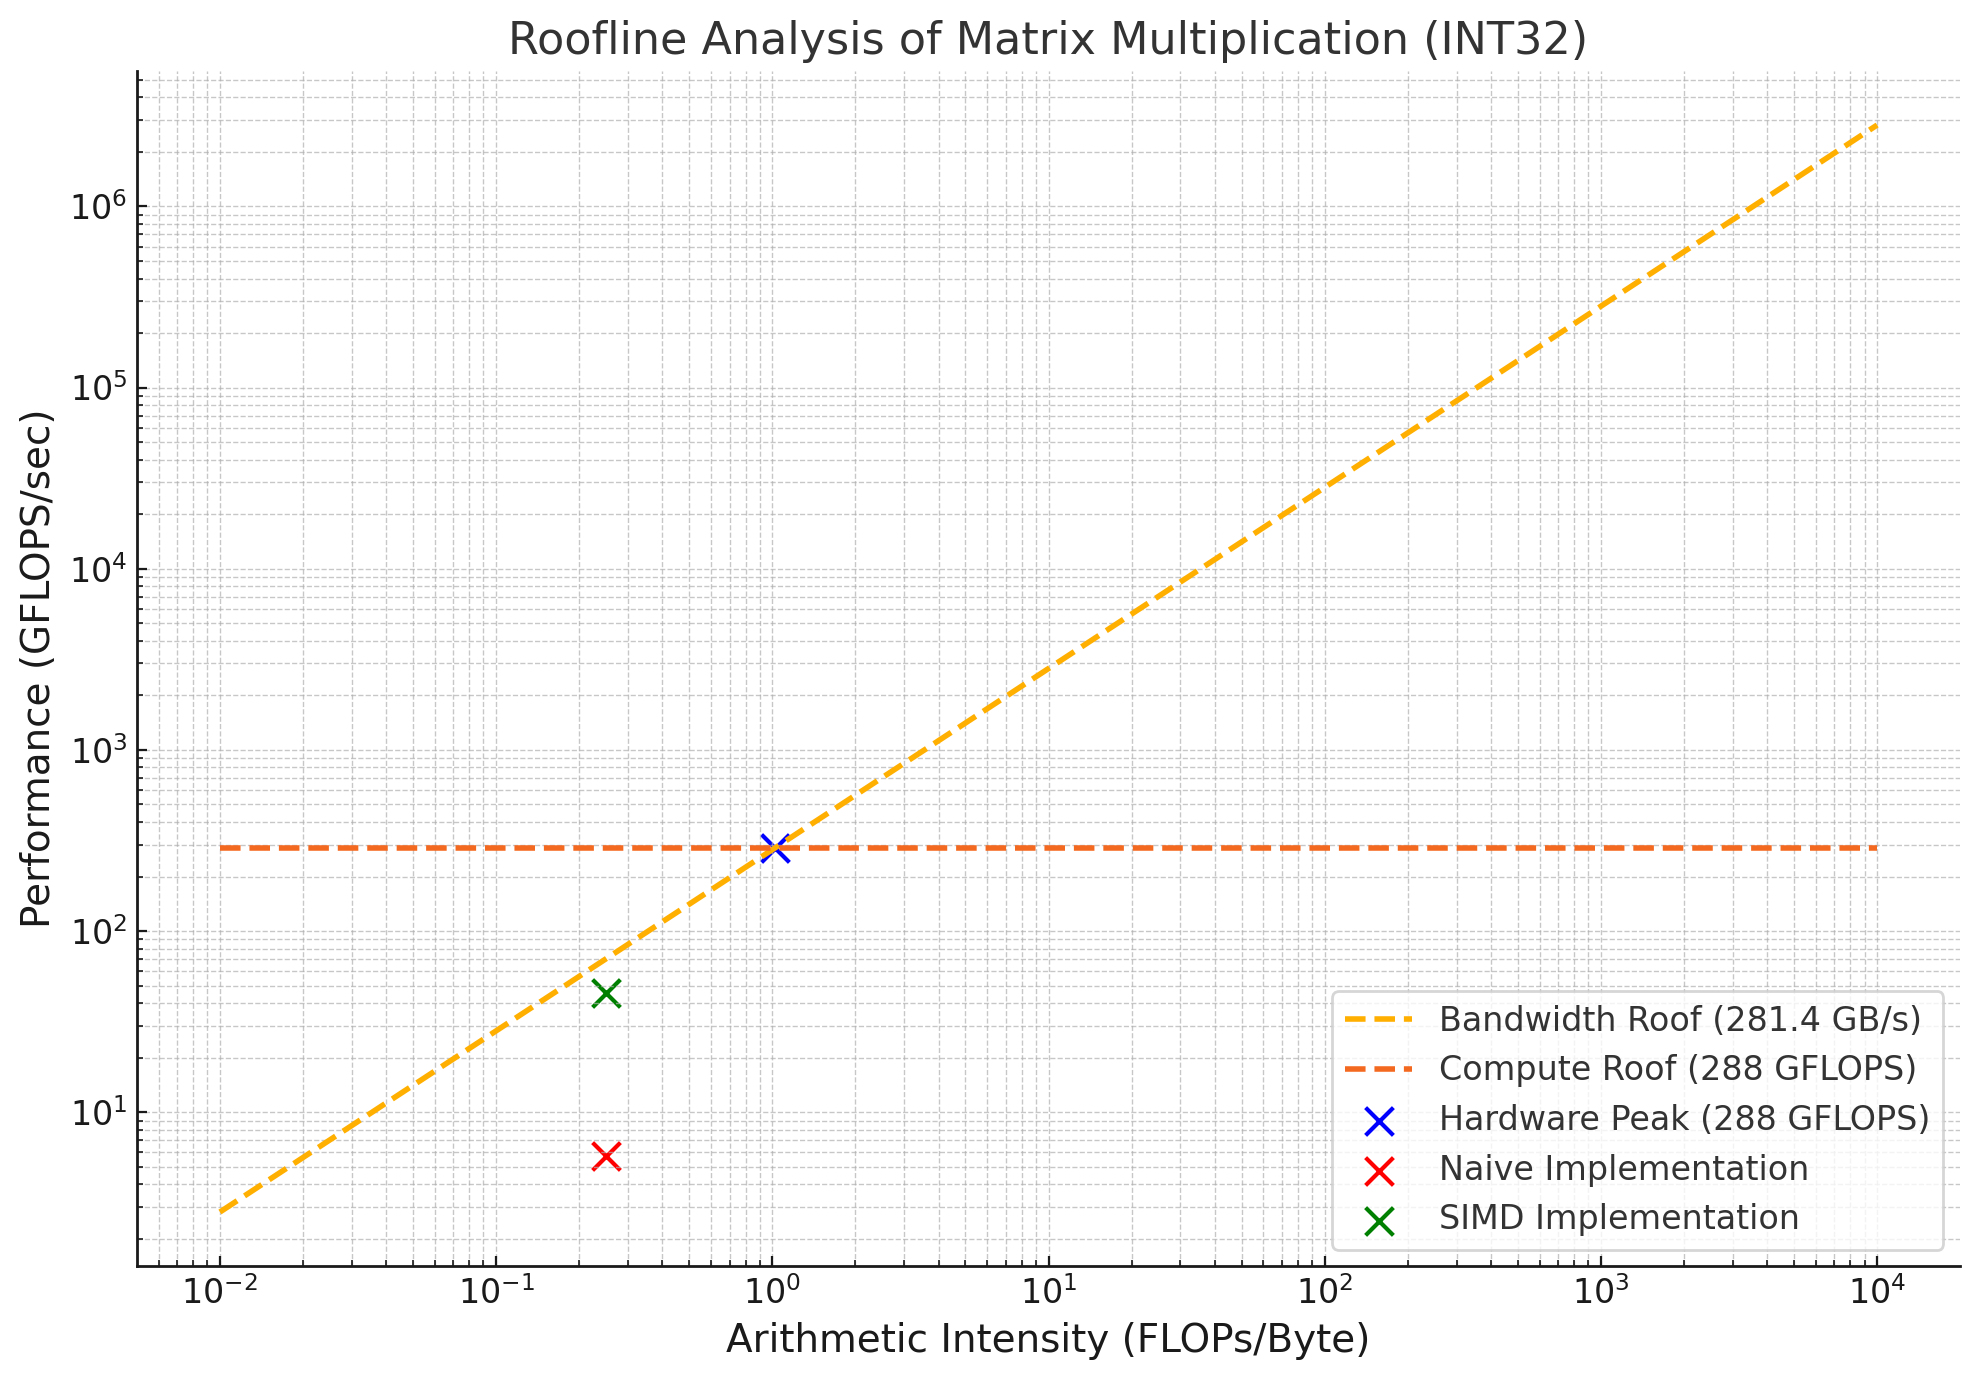Image resolution: width=1979 pixels, height=1380 pixels.
Task: Click the orange dashed Compute Roof legend swatch
Action: pos(1379,1069)
